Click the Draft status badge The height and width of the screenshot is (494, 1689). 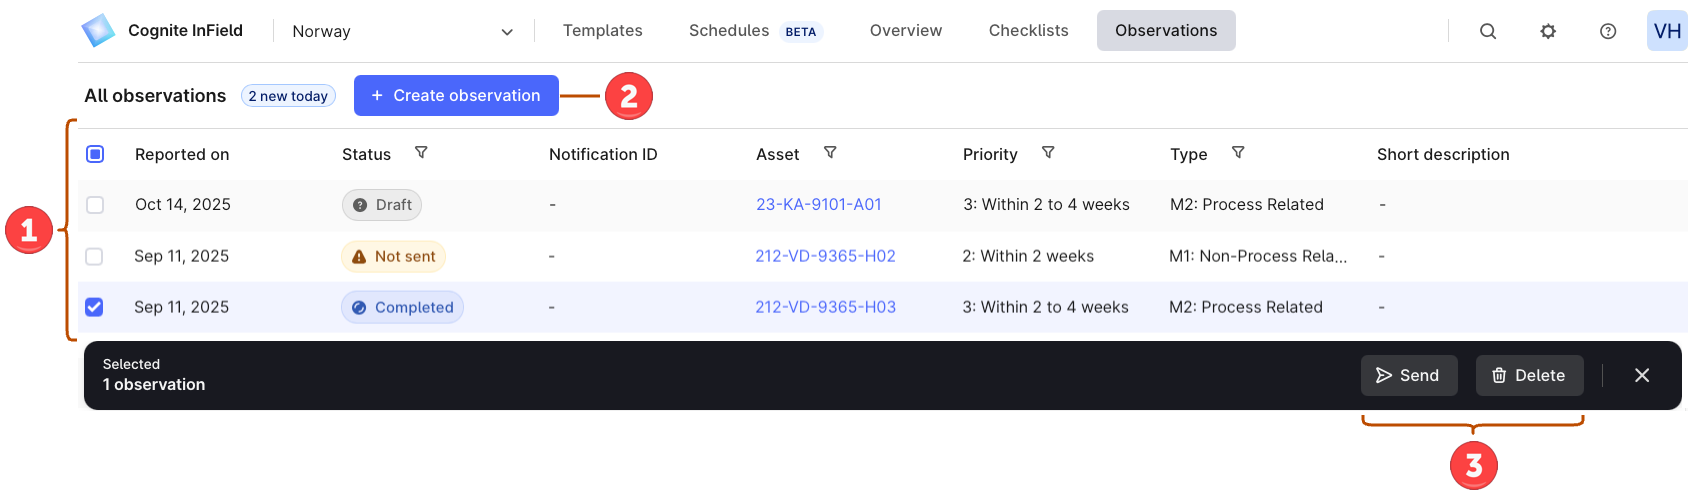point(382,205)
